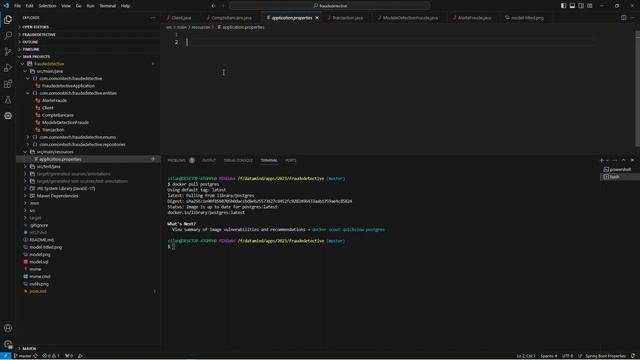The image size is (640, 360).
Task: Switch to the Problems panel tab
Action: pyautogui.click(x=177, y=160)
